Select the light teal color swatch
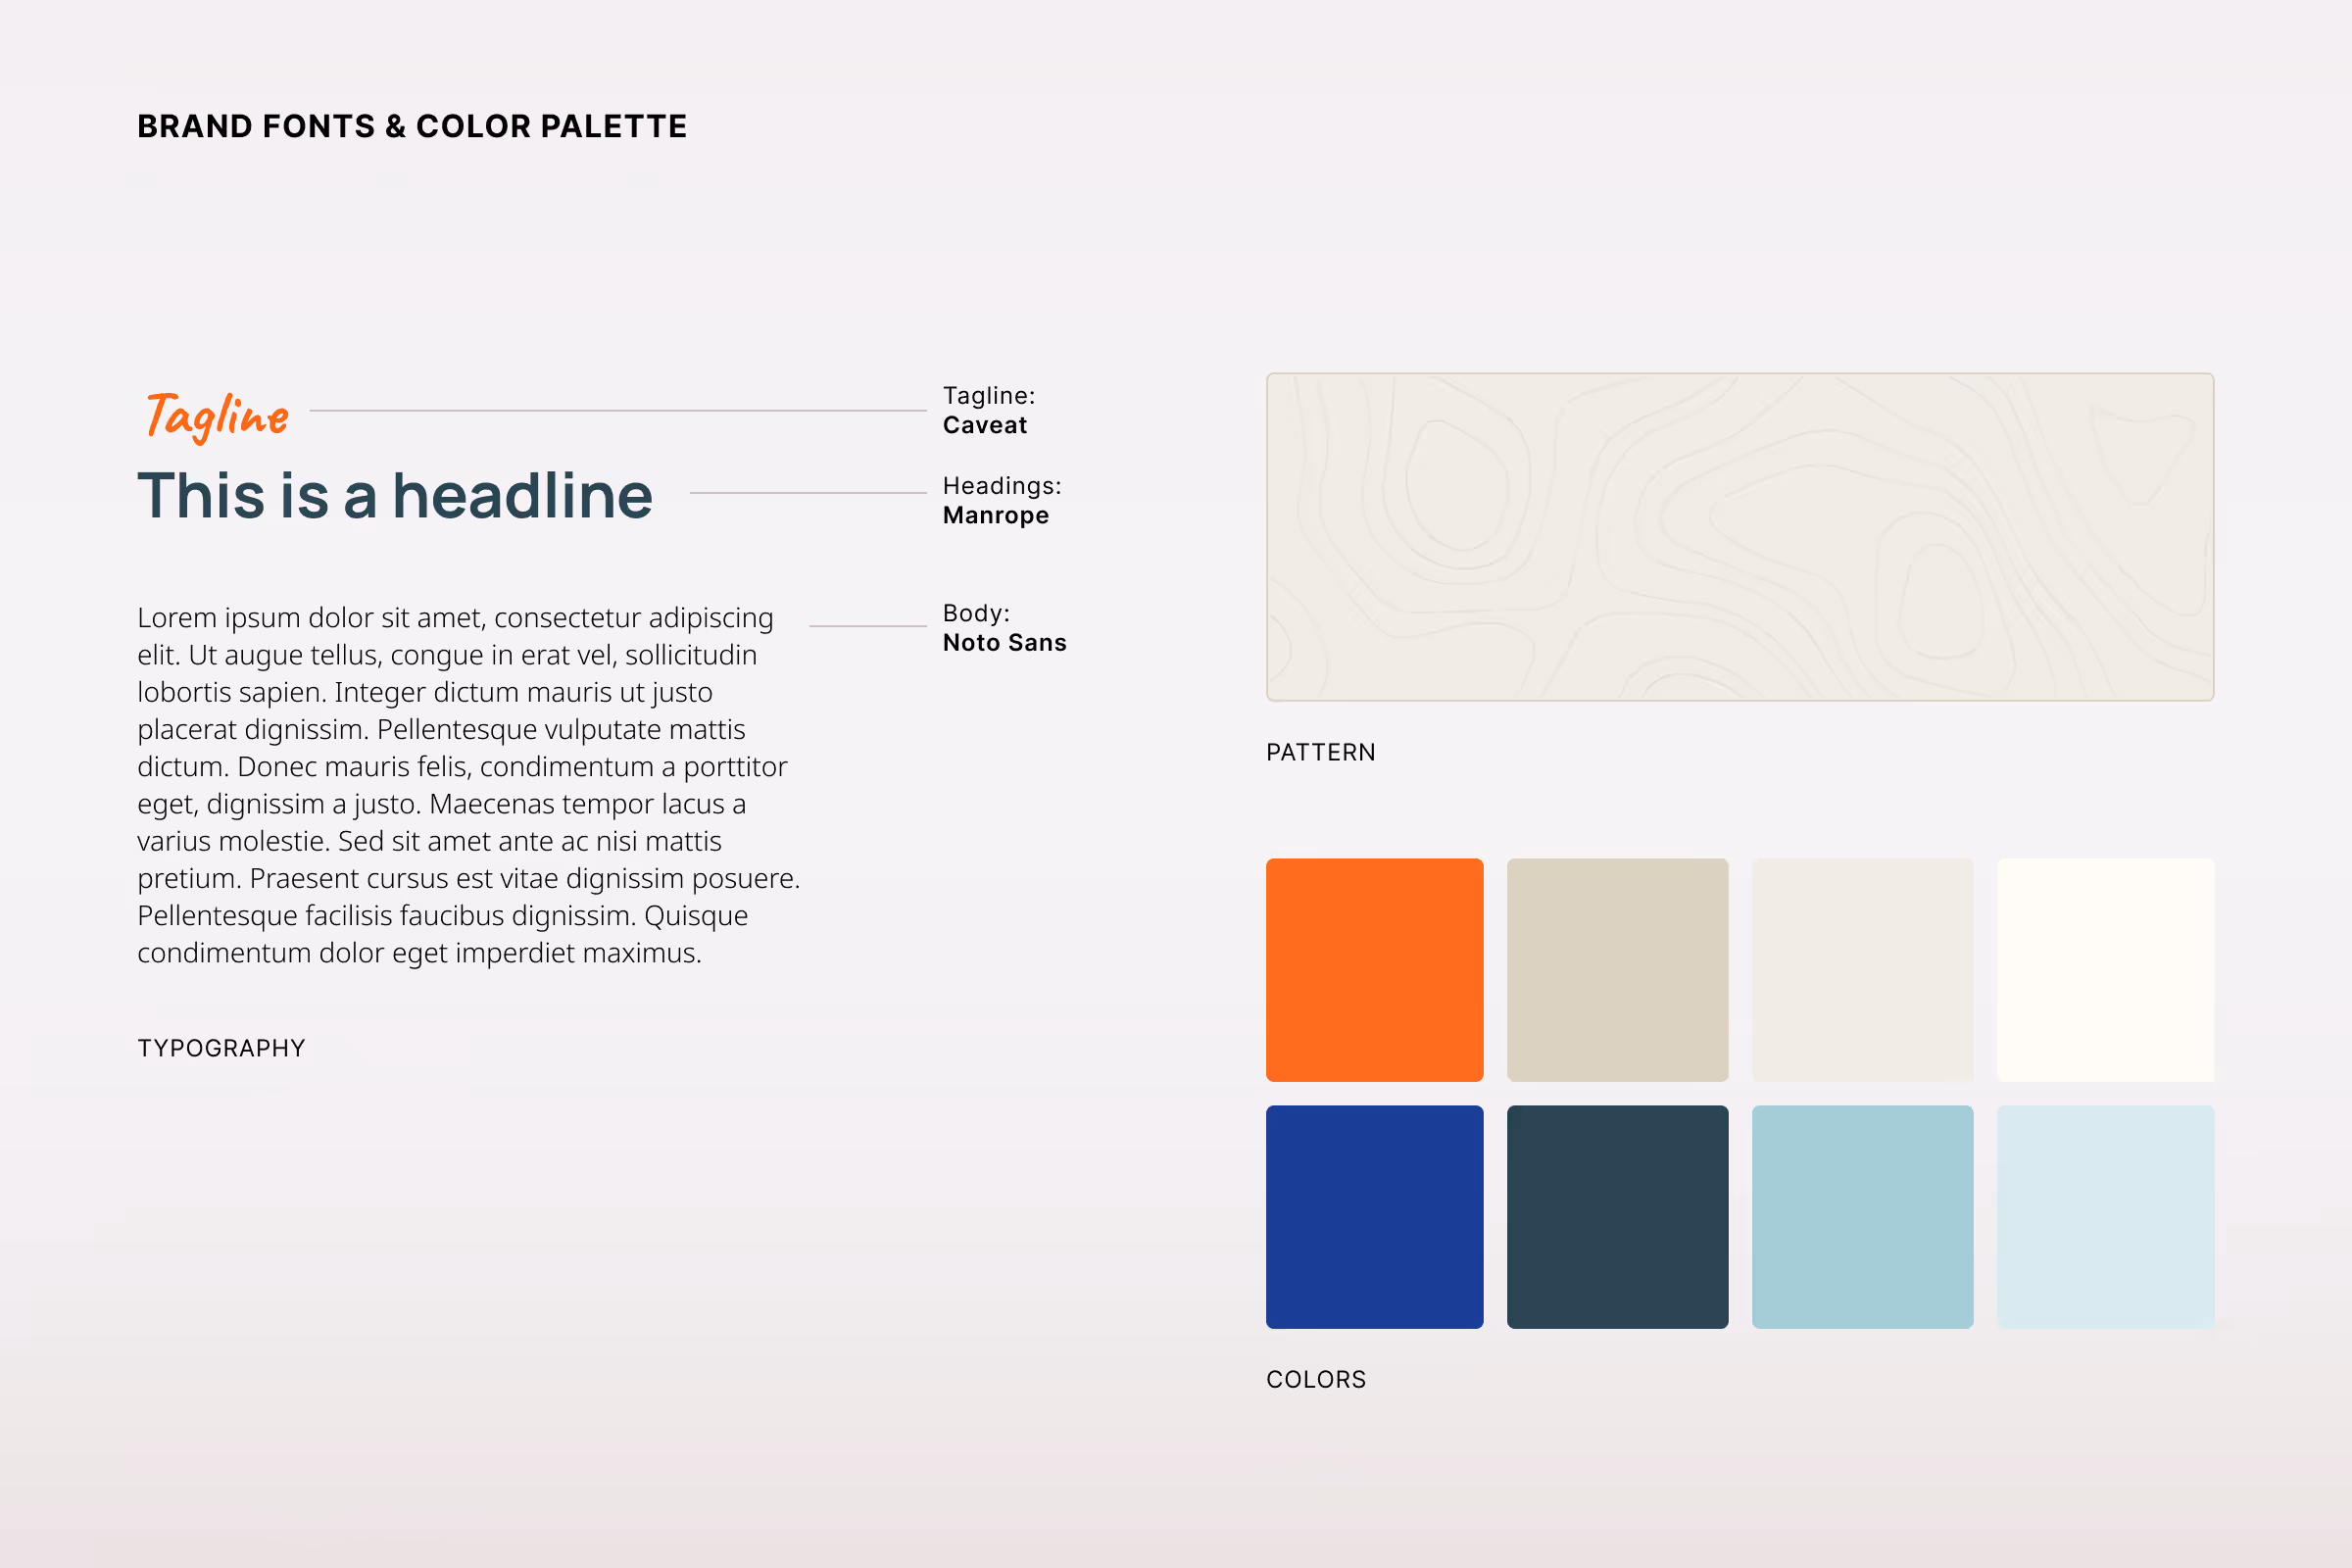Viewport: 2352px width, 1568px height. point(1862,1216)
